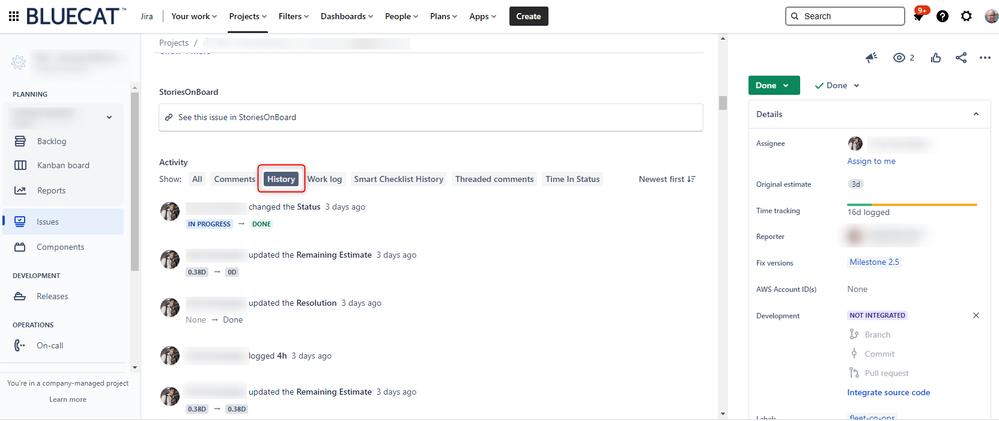The height and width of the screenshot is (421, 999).
Task: Click the Backlog sidebar icon
Action: 20,141
